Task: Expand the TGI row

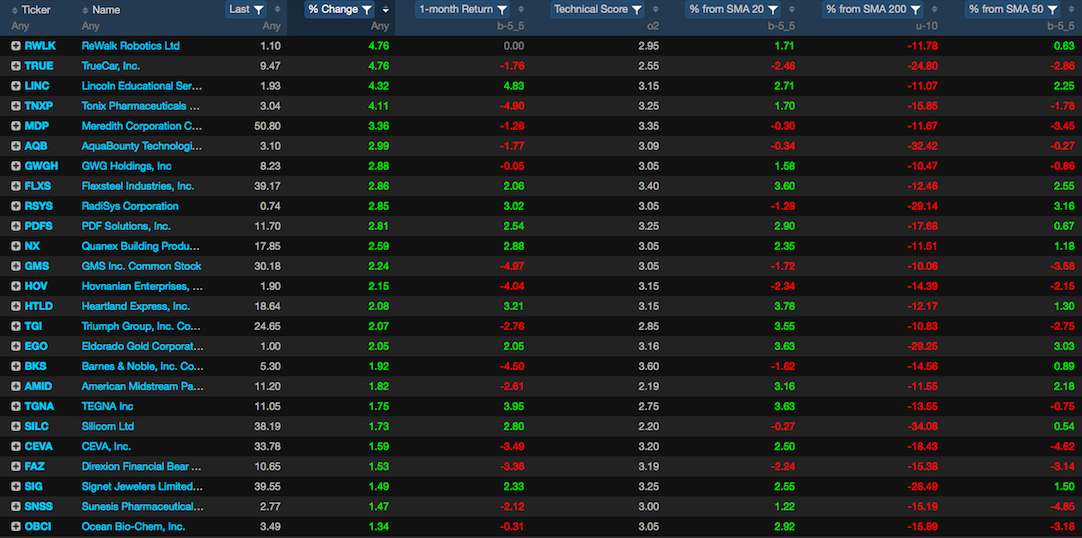Action: pyautogui.click(x=16, y=326)
